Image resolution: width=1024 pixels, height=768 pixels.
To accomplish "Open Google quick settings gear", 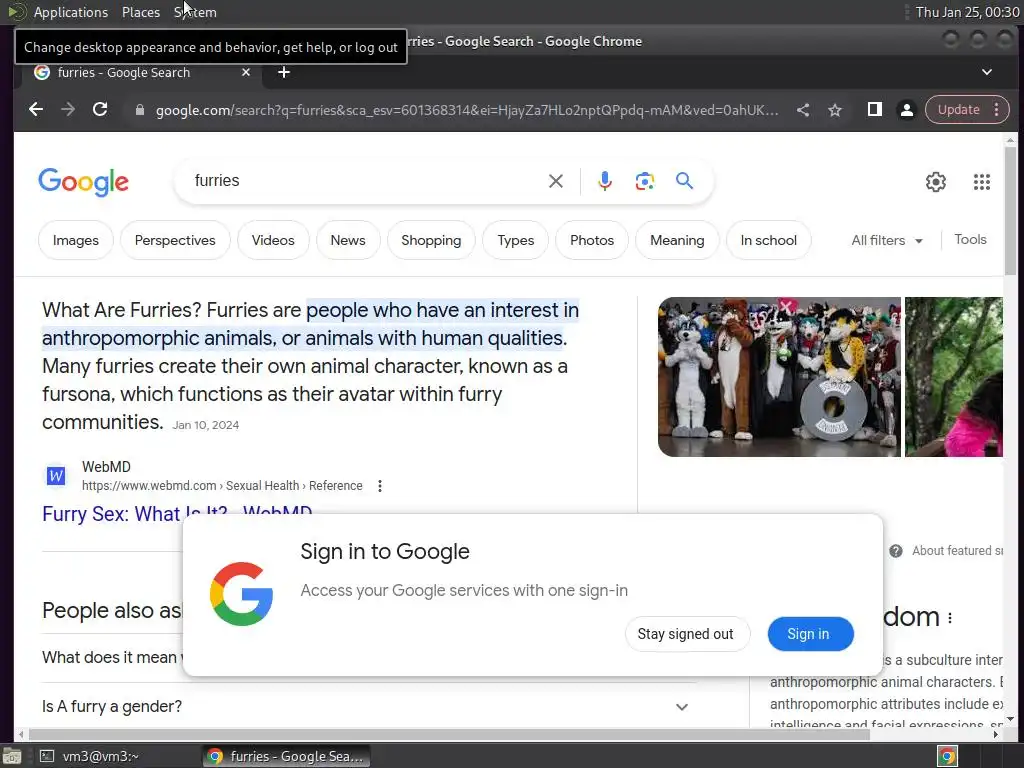I will pyautogui.click(x=936, y=182).
